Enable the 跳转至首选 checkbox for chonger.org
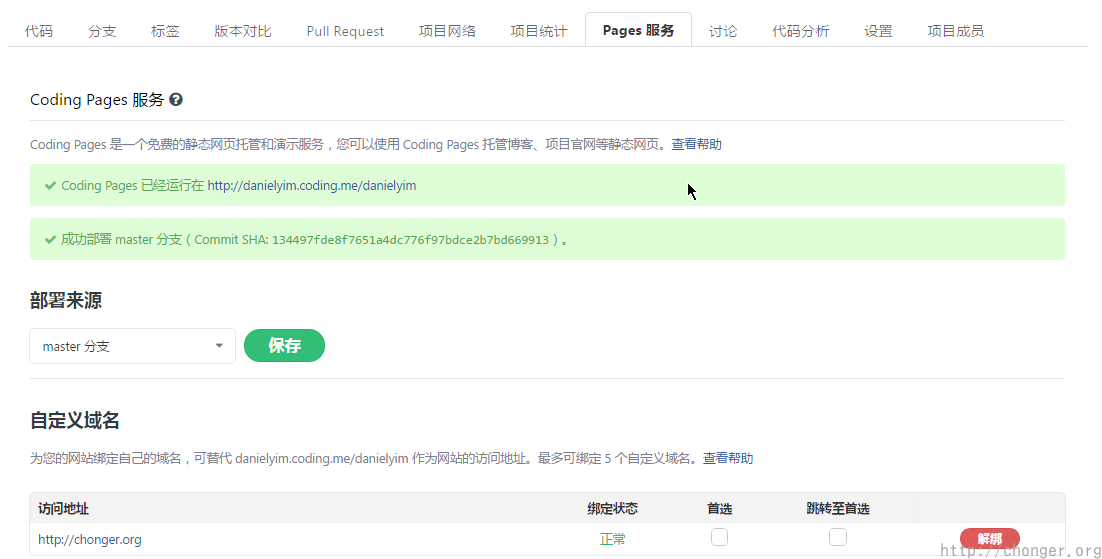1102x559 pixels. tap(838, 537)
